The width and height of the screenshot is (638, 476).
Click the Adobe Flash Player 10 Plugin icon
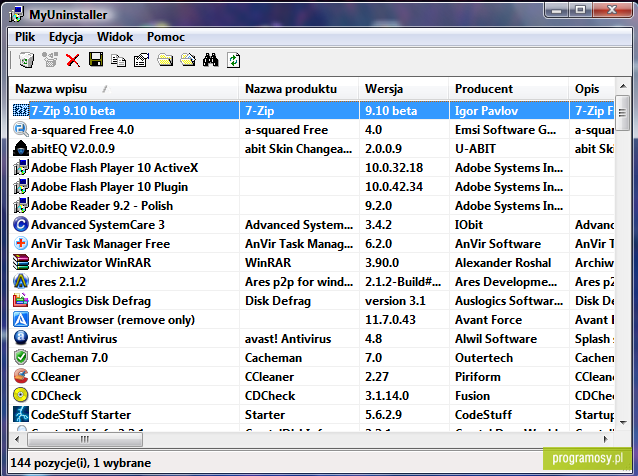(21, 186)
